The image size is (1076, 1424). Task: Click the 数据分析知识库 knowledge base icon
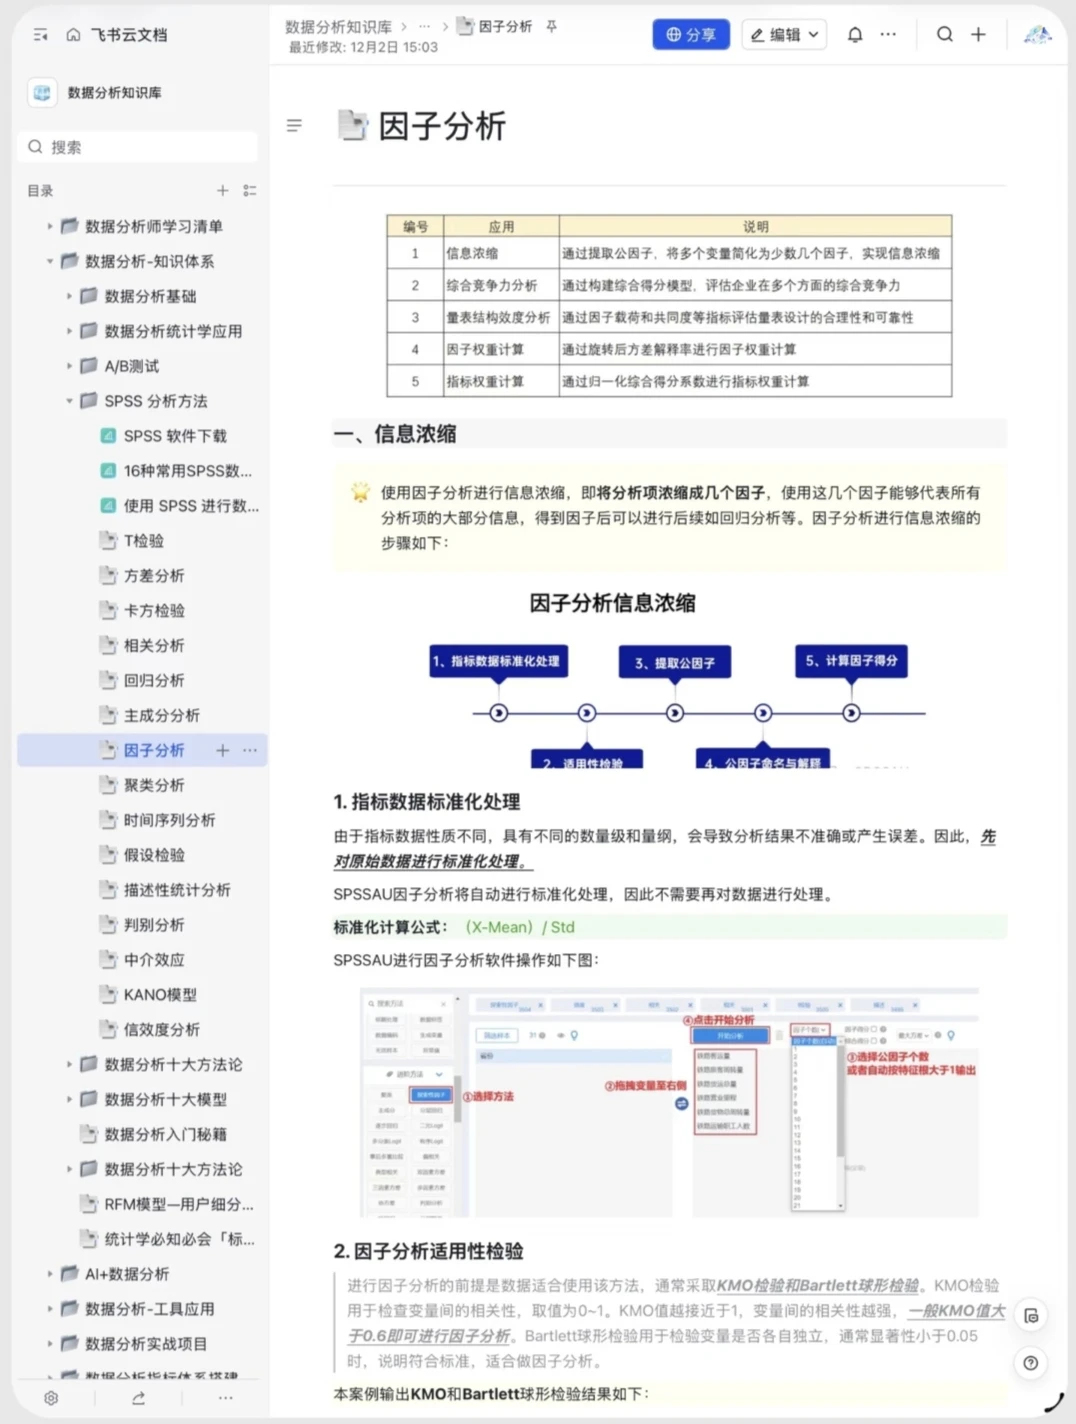(x=41, y=93)
